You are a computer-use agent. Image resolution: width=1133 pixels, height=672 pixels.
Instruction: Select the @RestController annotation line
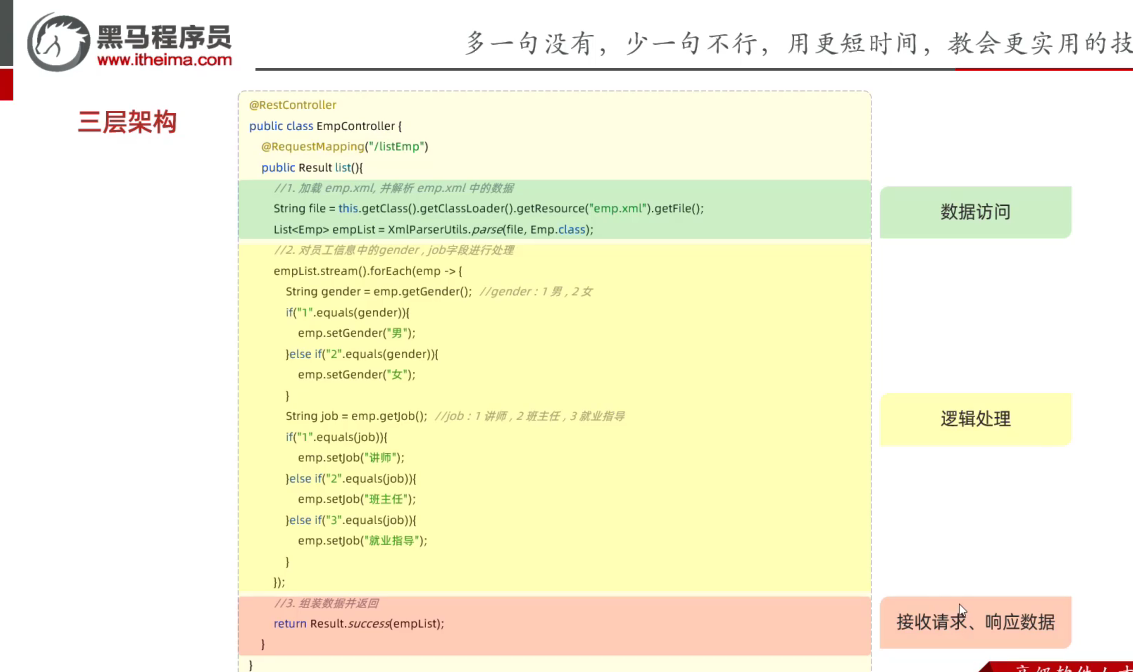(293, 105)
